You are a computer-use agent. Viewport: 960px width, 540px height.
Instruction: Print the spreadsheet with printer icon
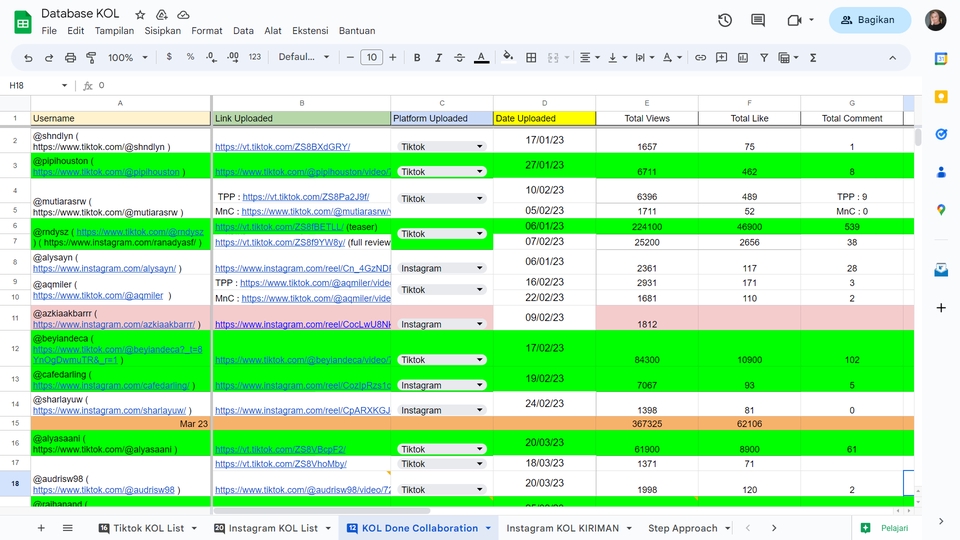70,58
